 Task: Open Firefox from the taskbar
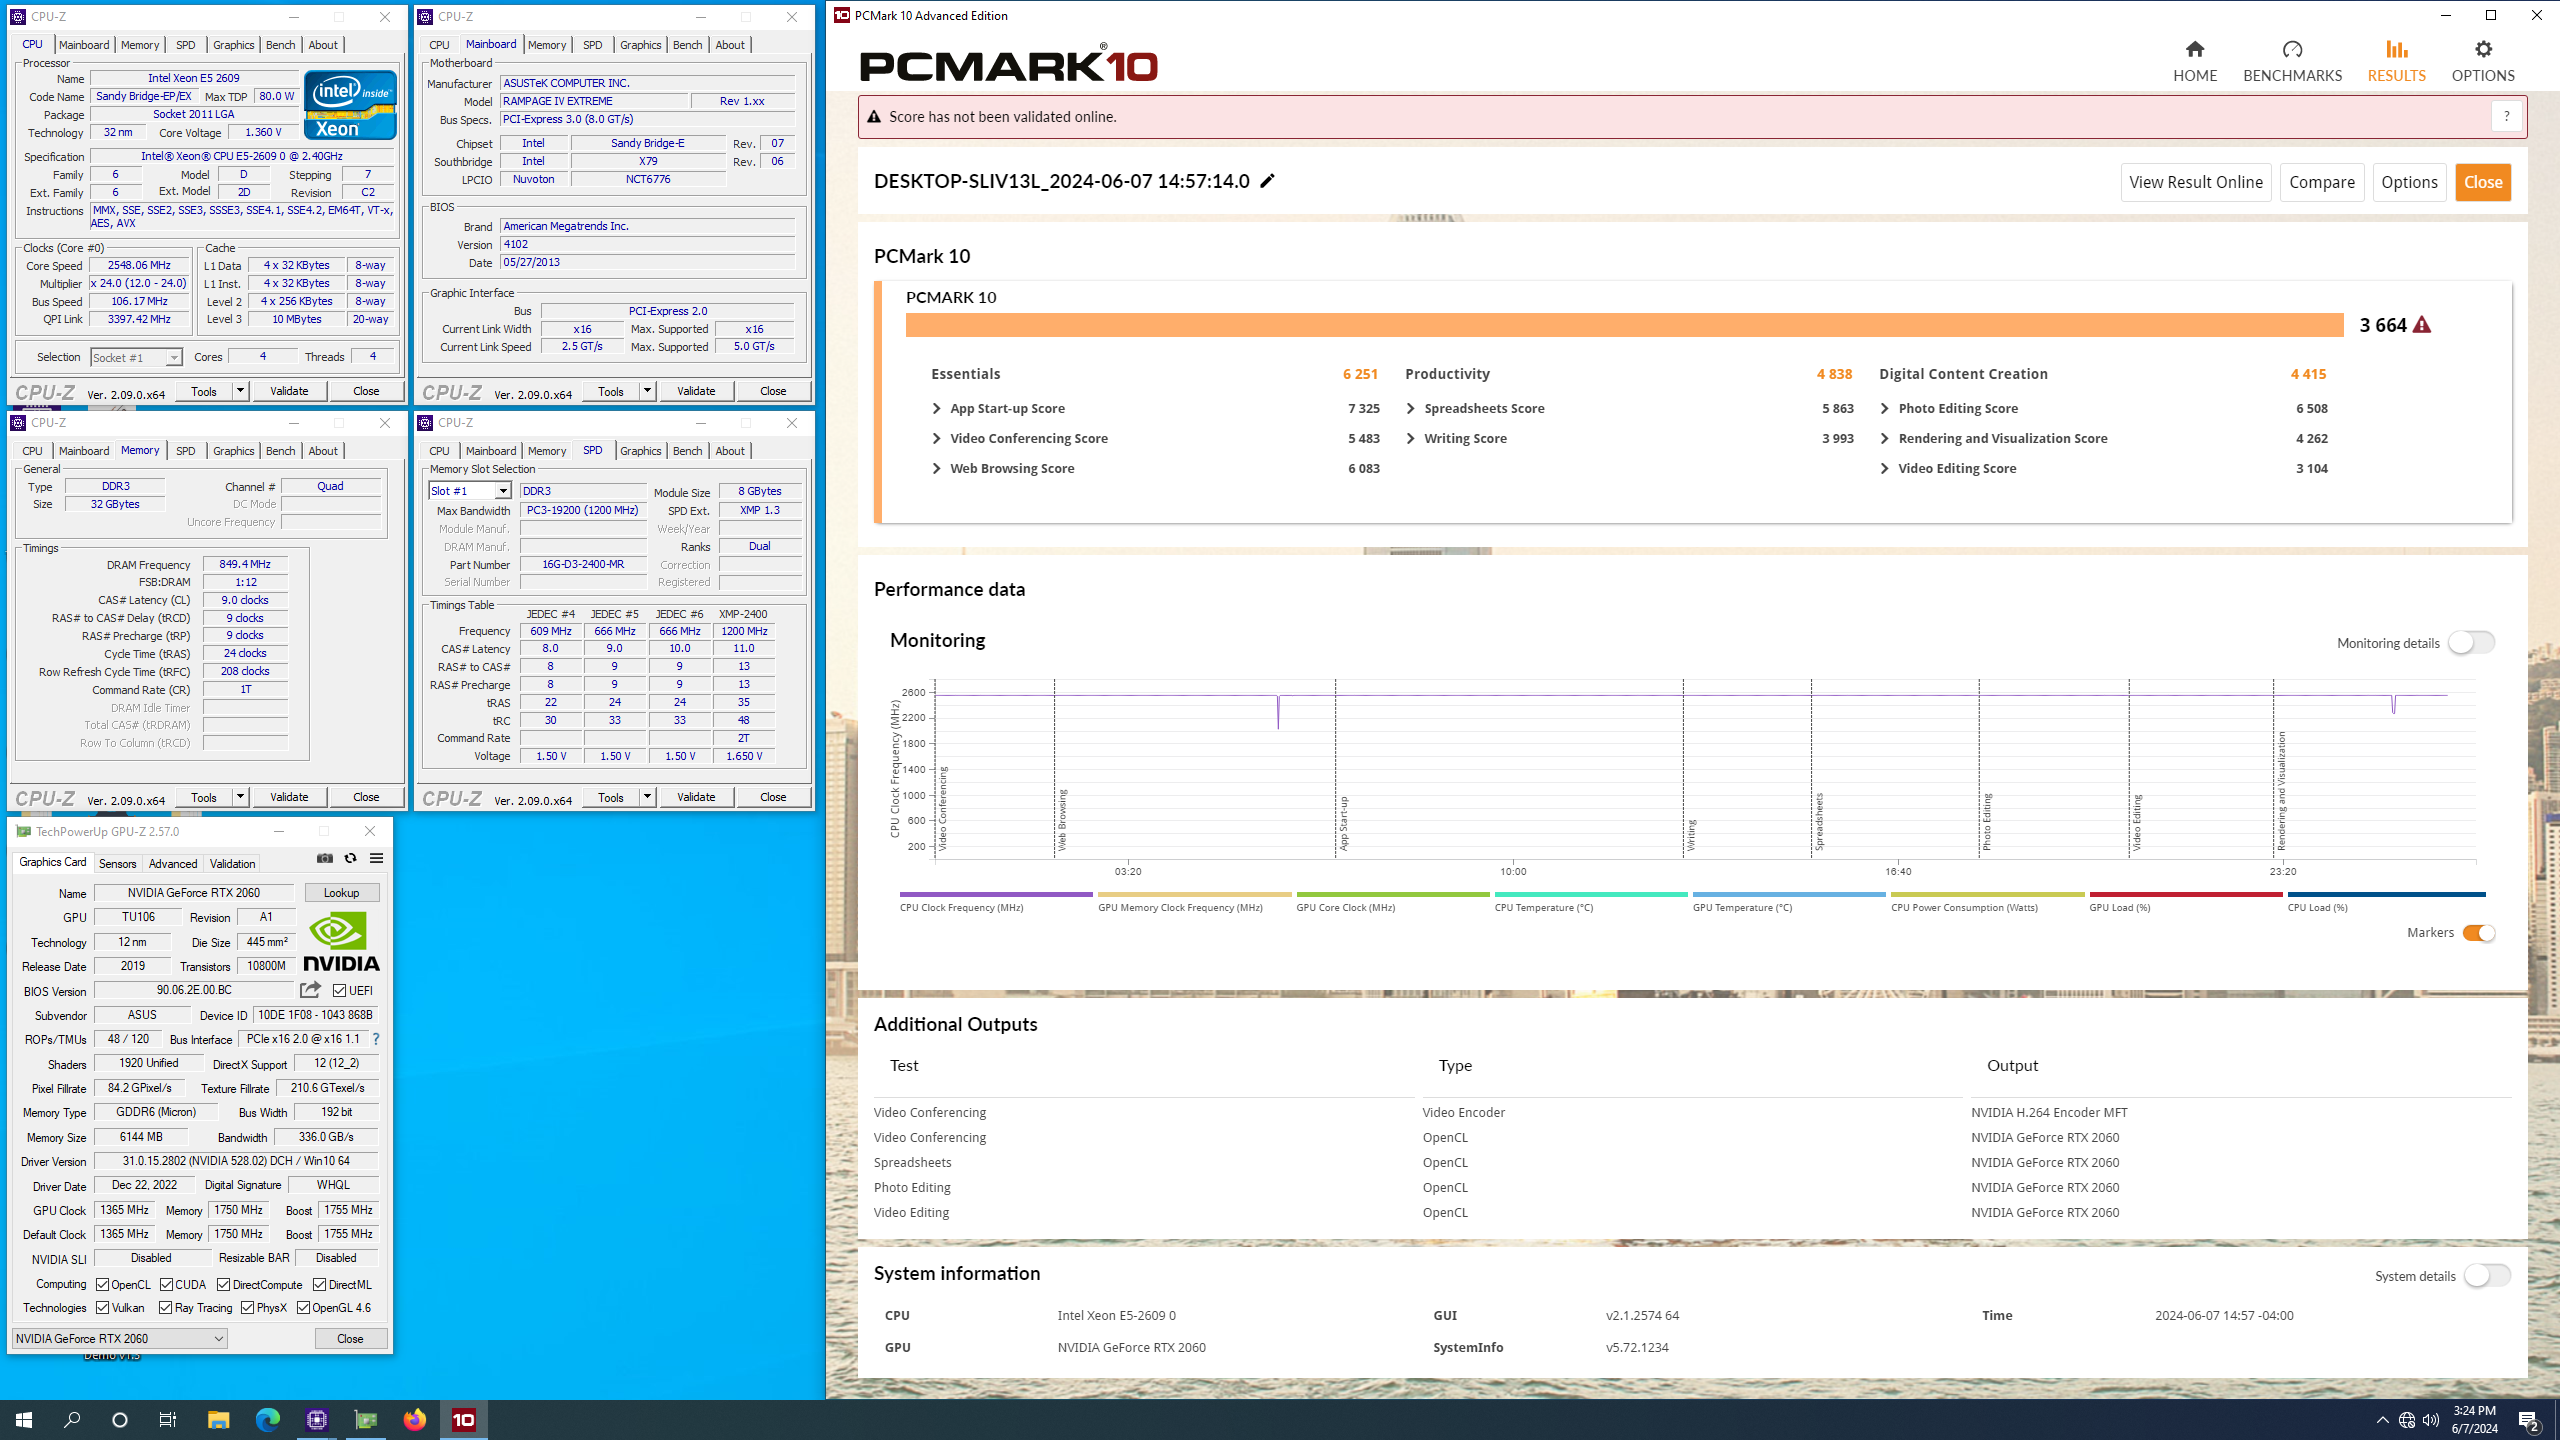[x=414, y=1419]
